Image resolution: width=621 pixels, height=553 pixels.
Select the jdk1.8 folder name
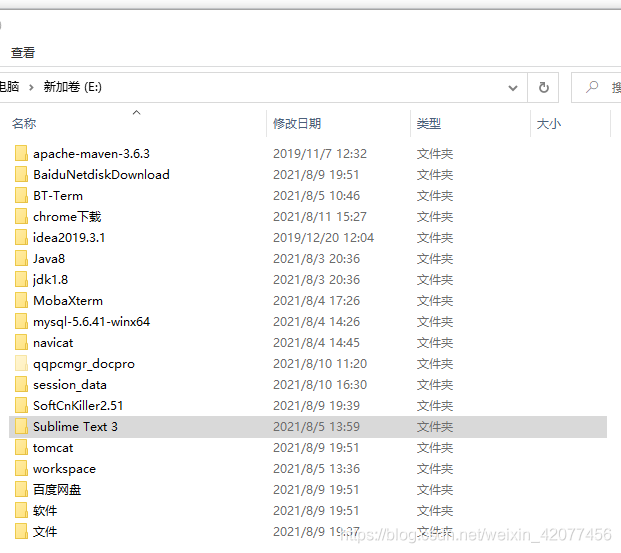[x=50, y=280]
